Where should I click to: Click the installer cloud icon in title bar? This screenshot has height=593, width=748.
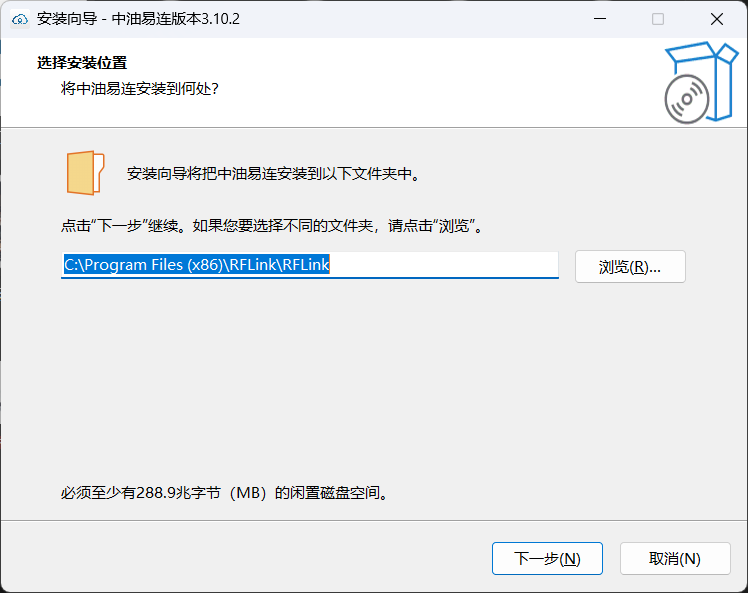pos(20,19)
